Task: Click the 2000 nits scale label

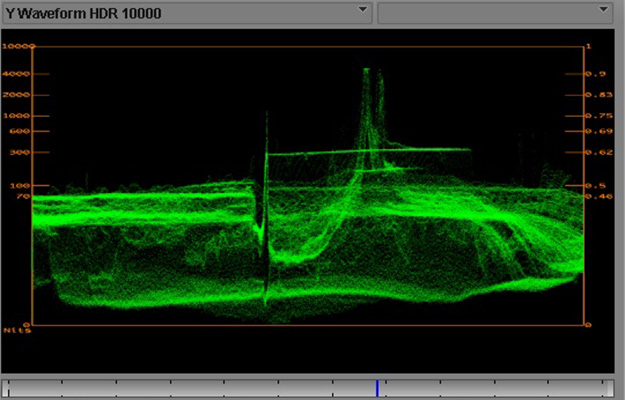Action: point(16,95)
